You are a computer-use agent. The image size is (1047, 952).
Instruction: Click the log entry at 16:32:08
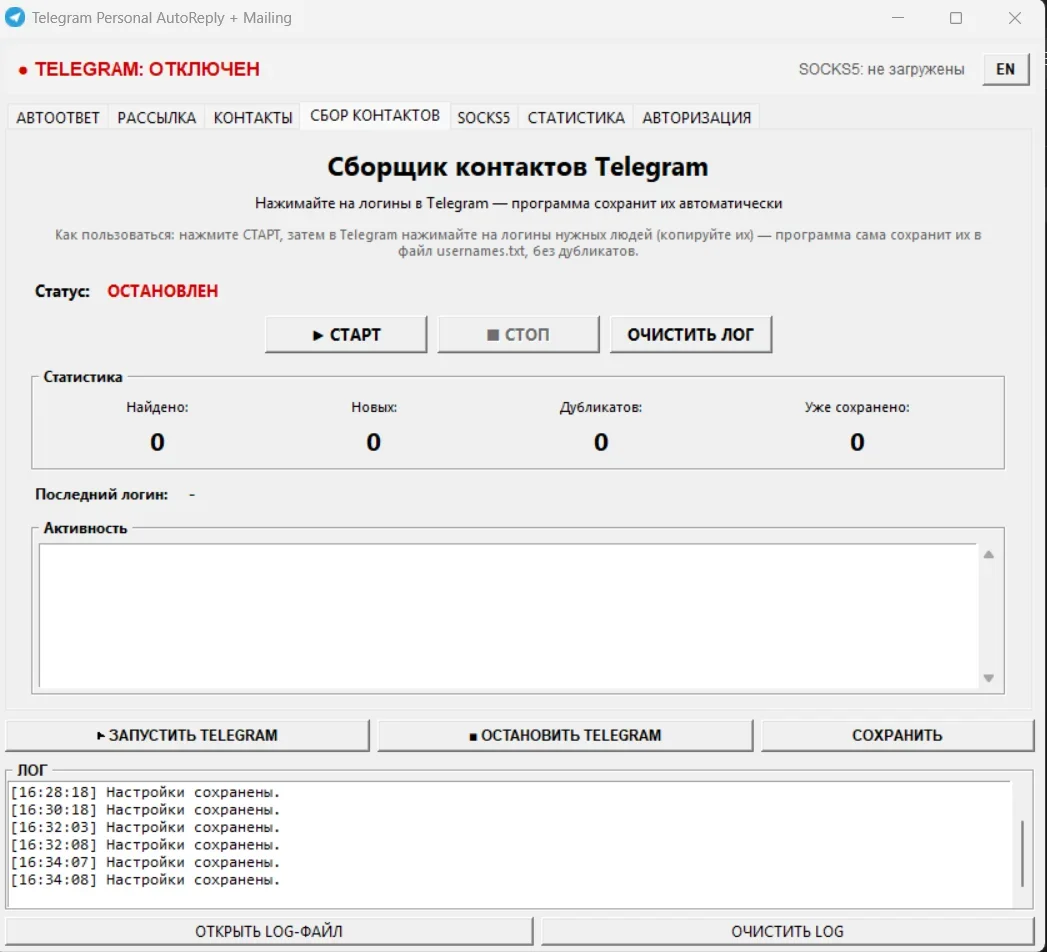click(145, 845)
